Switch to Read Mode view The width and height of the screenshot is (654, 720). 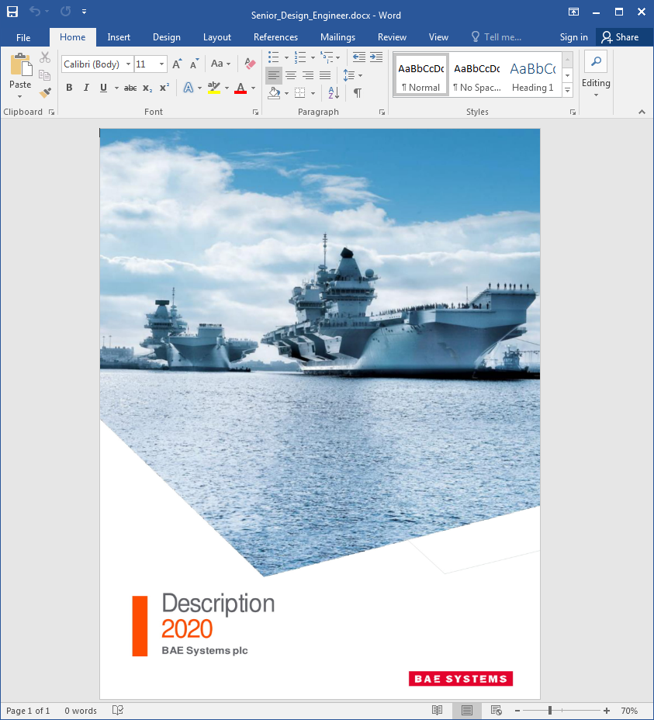click(x=437, y=710)
